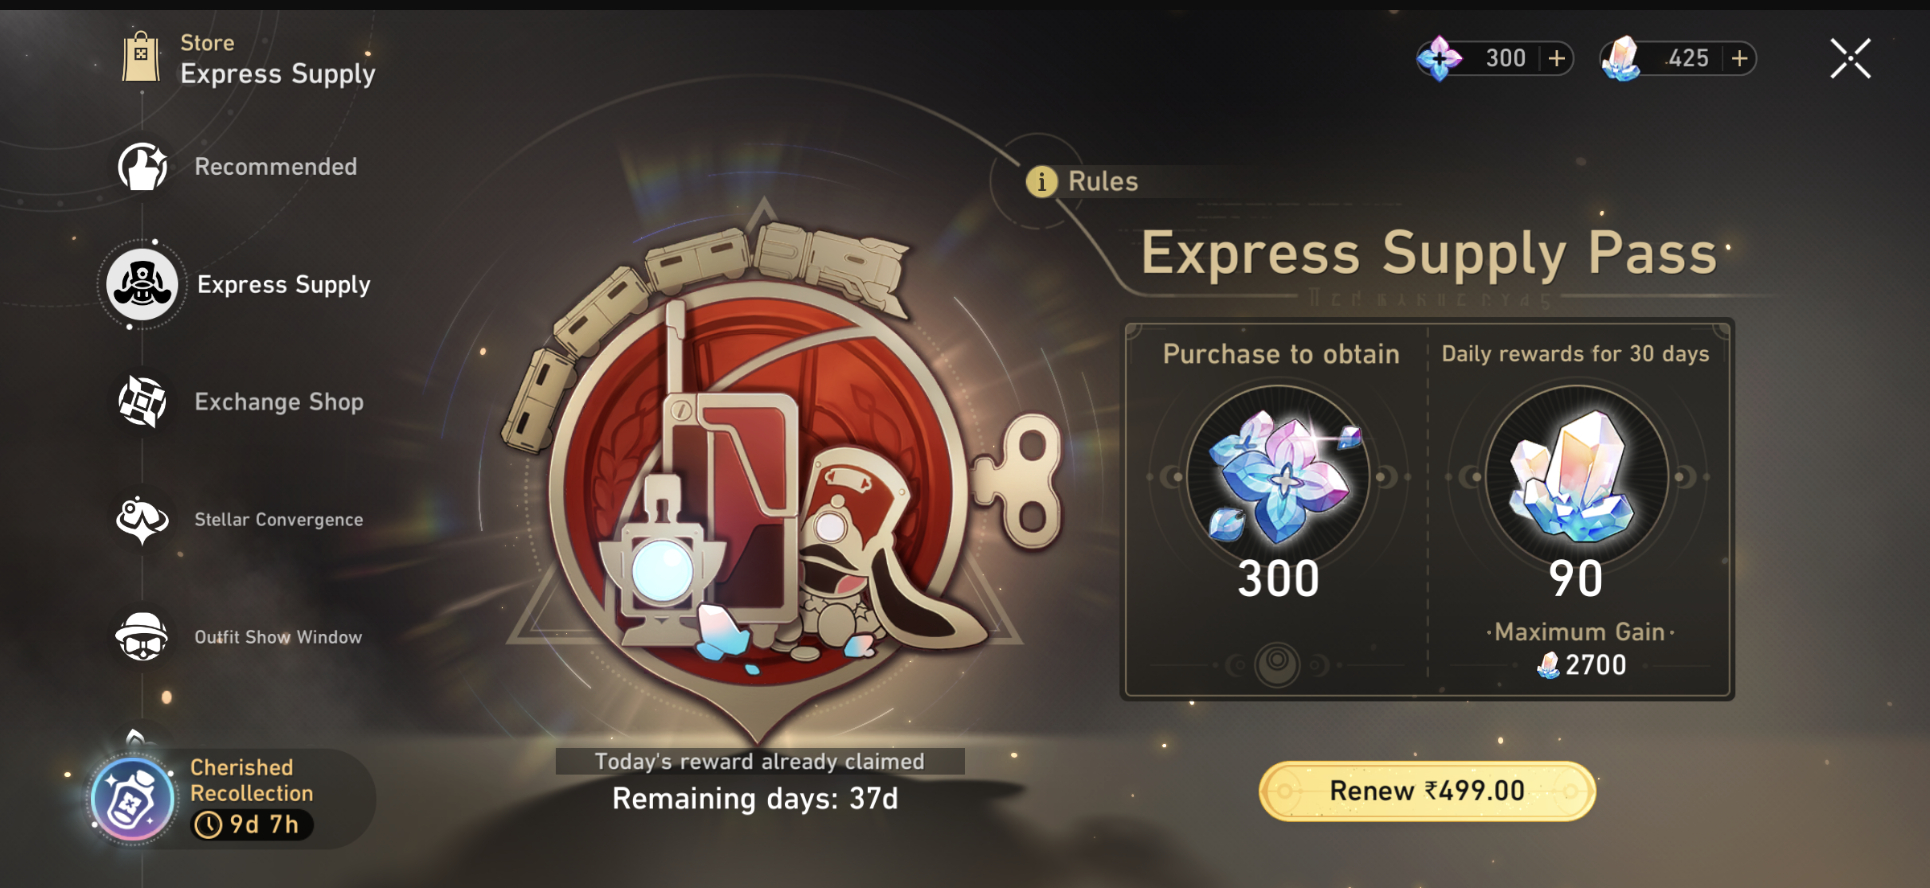Click the Store shopping bag icon
This screenshot has height=888, width=1930.
(x=141, y=56)
